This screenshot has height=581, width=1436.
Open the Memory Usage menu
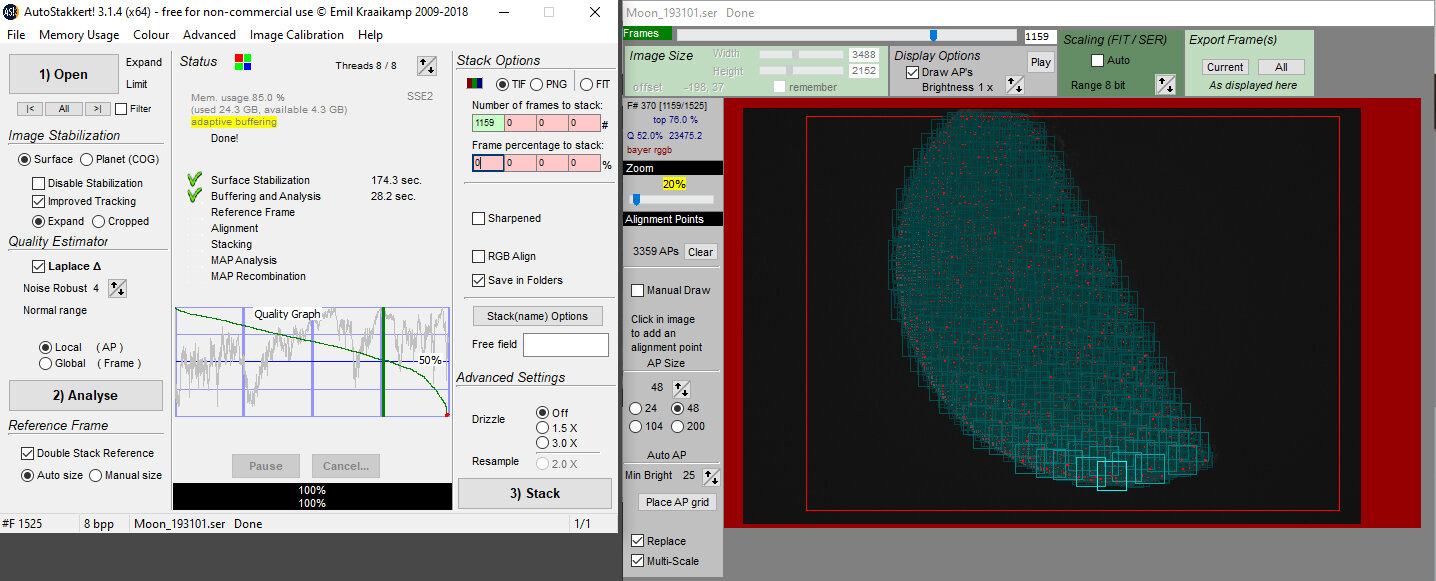(x=79, y=35)
